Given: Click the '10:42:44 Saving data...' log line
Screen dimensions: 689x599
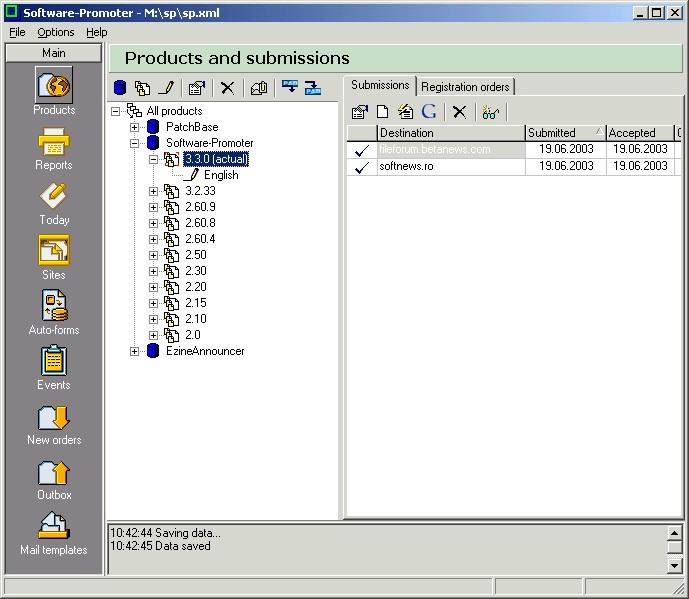Looking at the screenshot, I should [x=165, y=533].
